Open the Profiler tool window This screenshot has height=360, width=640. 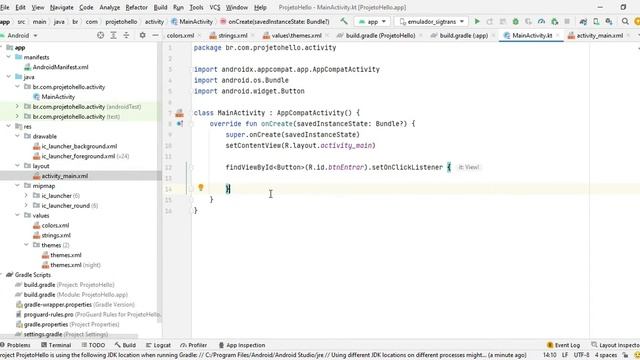[x=193, y=345]
